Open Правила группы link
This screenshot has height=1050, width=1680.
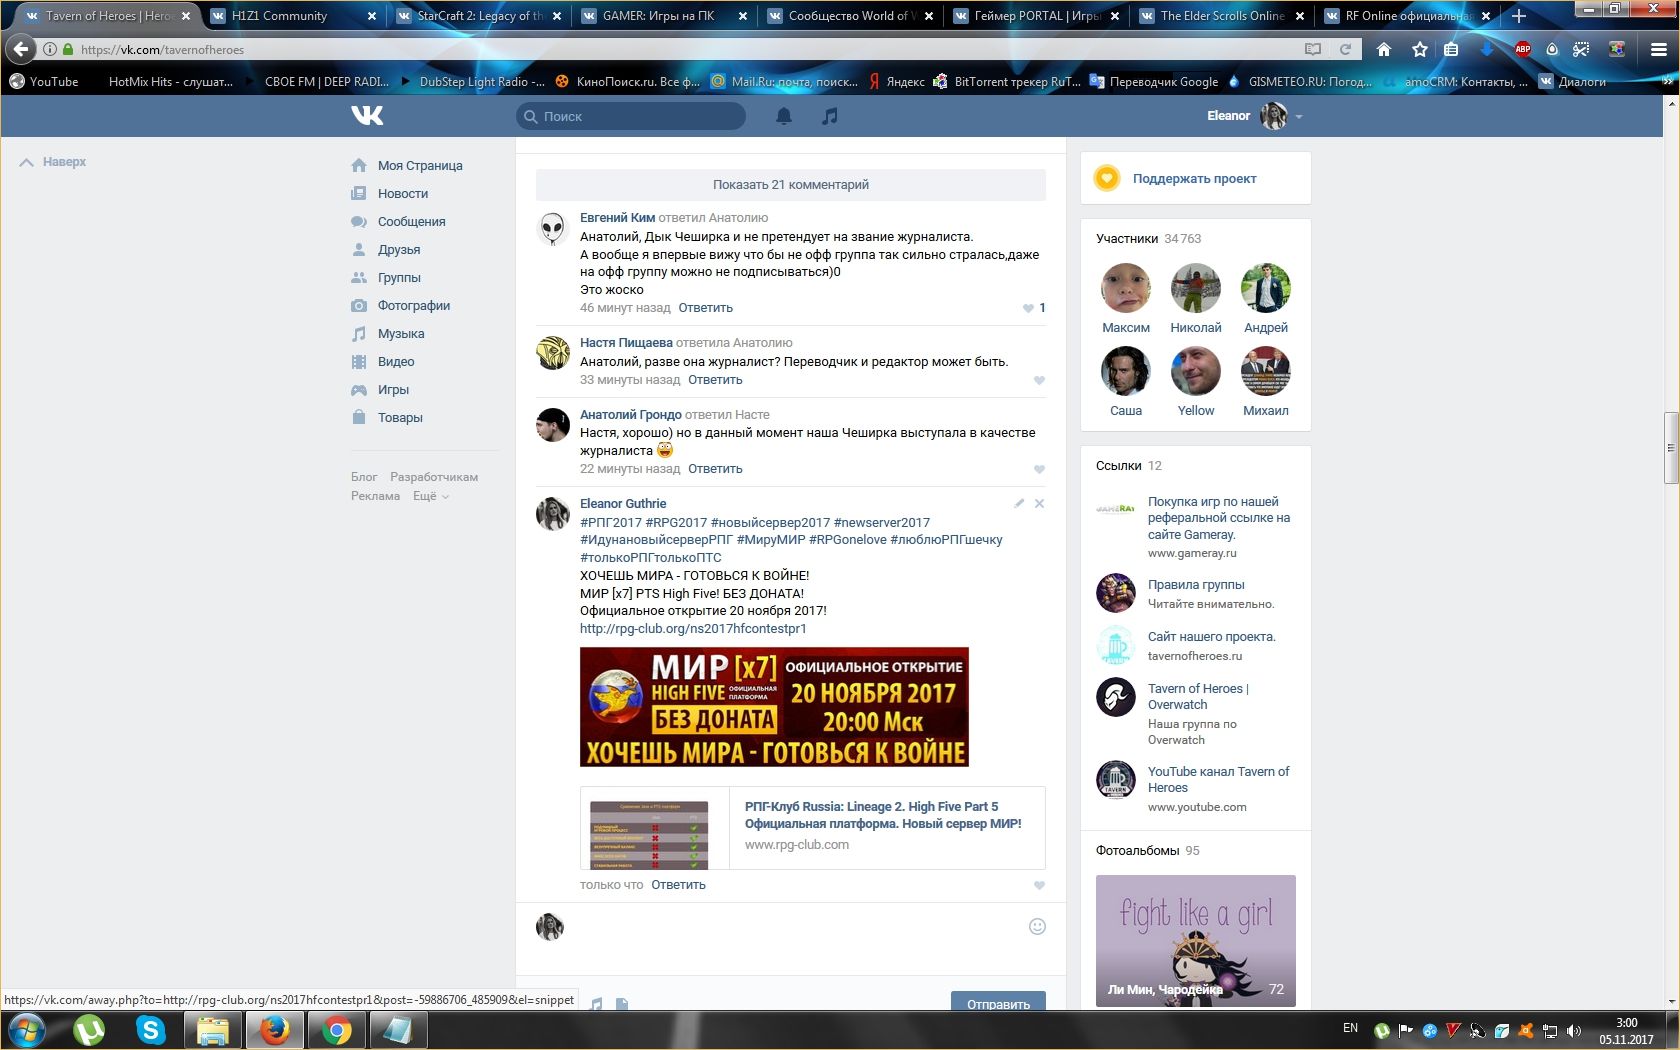click(x=1196, y=585)
